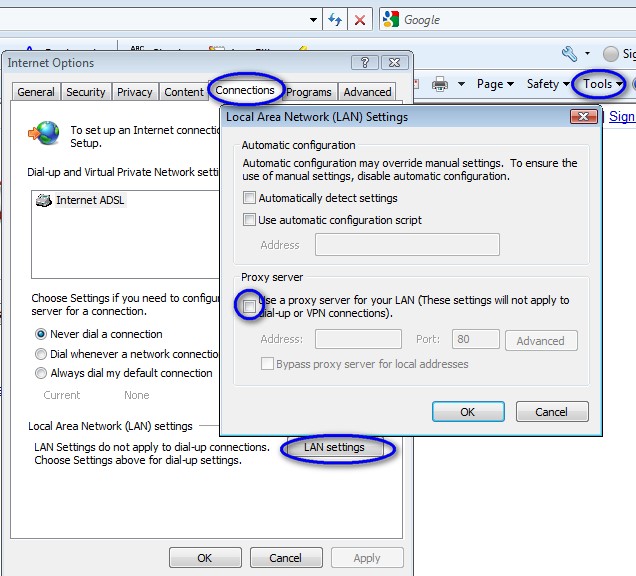
Task: Open the Tools menu dropdown
Action: pos(602,84)
